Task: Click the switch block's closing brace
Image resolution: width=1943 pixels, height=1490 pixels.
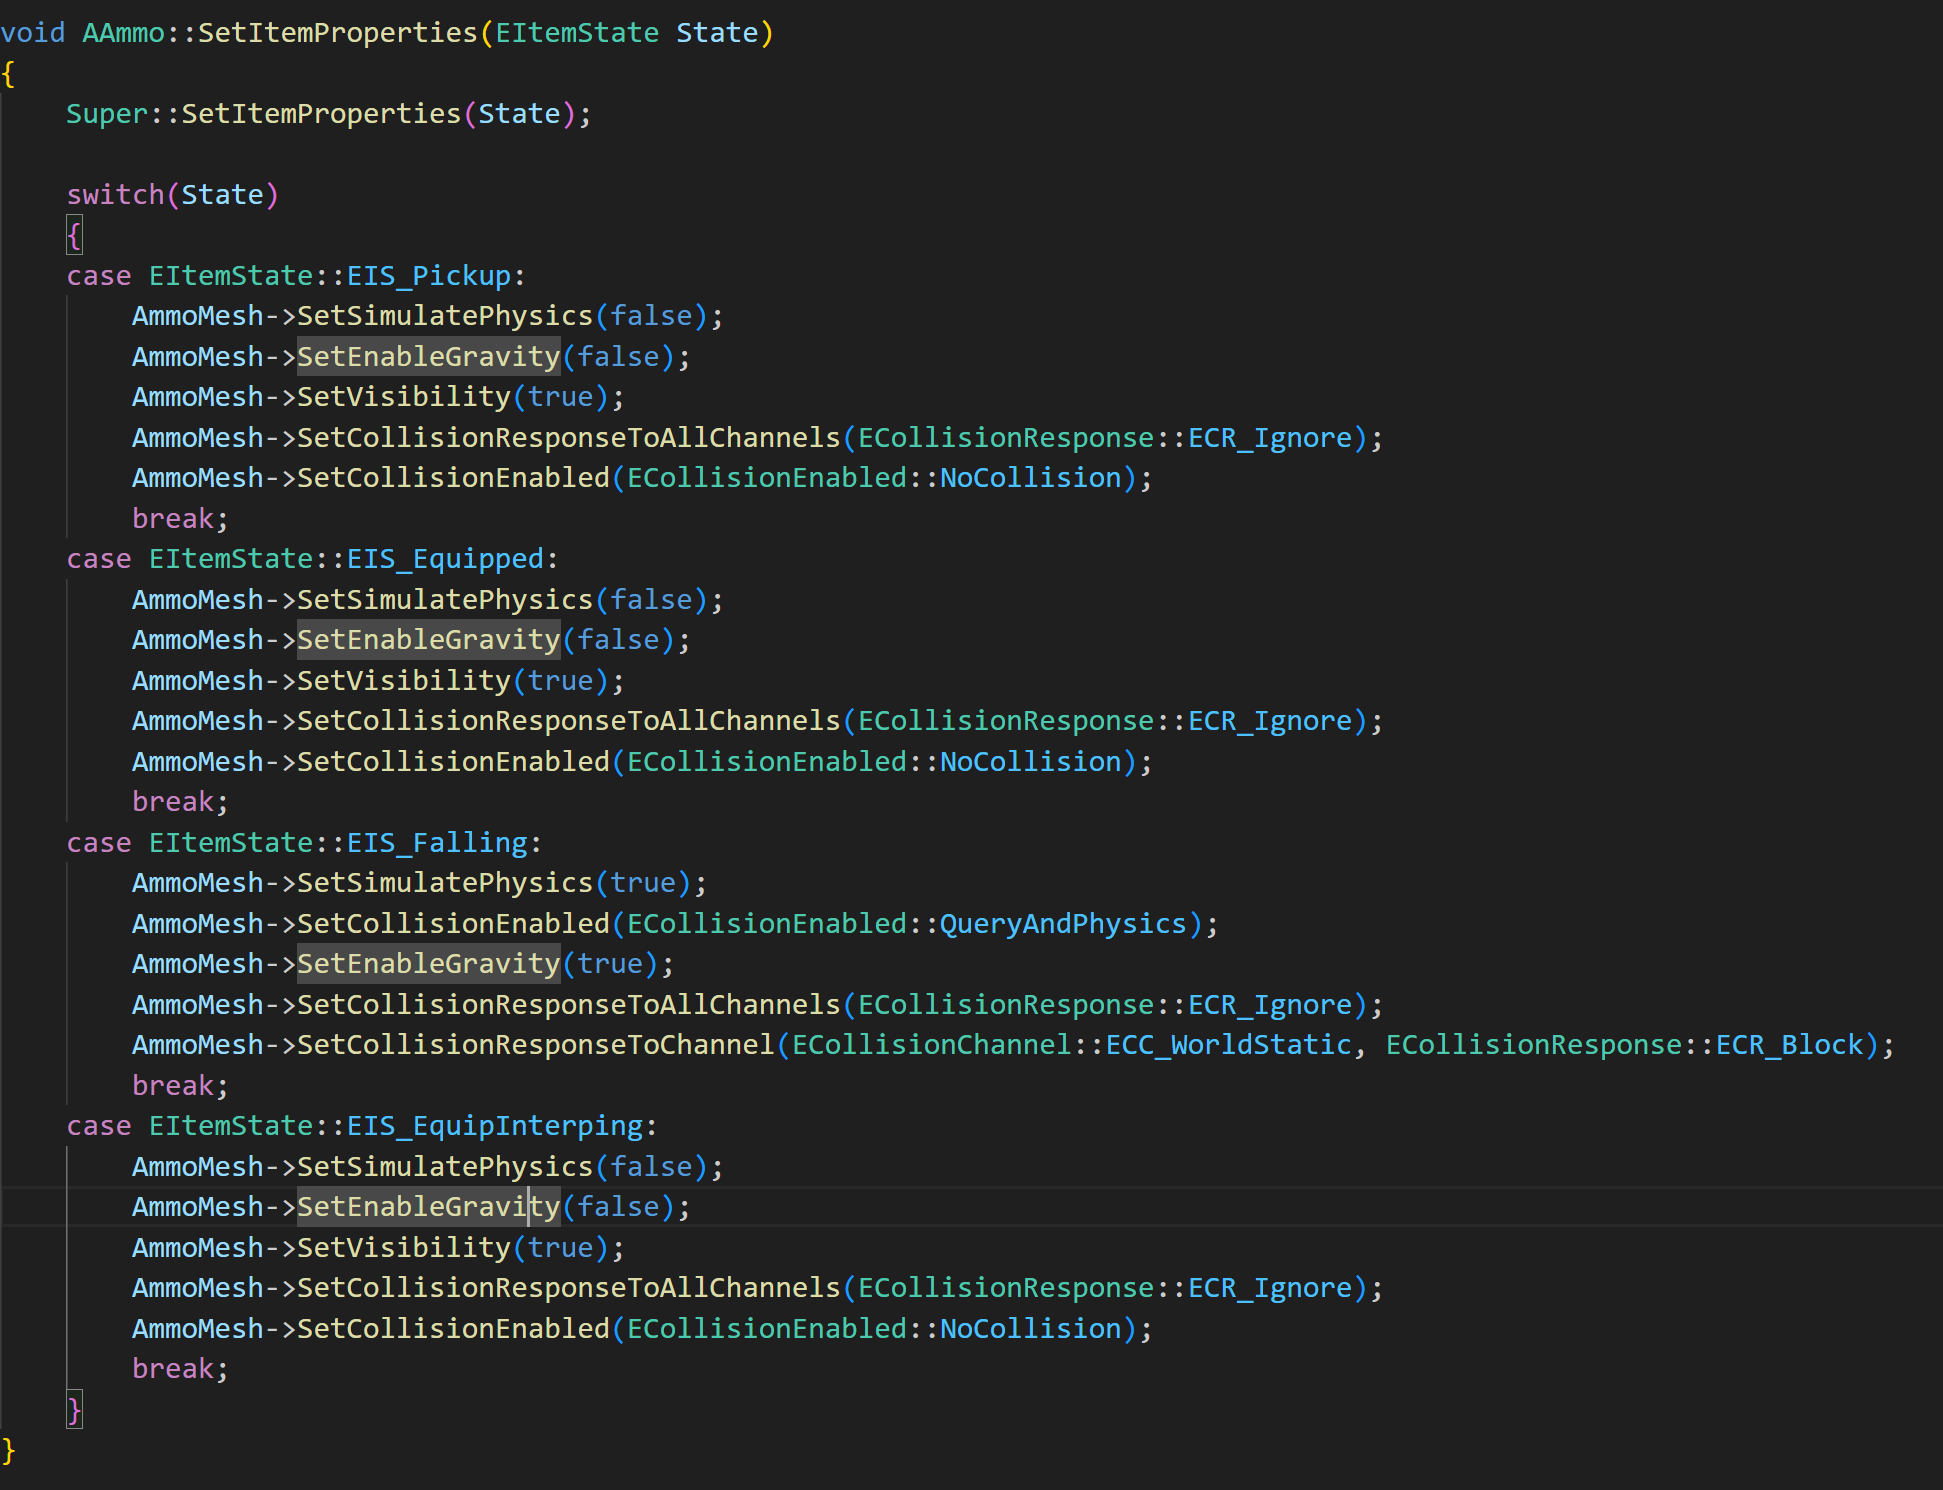Action: pyautogui.click(x=74, y=1410)
